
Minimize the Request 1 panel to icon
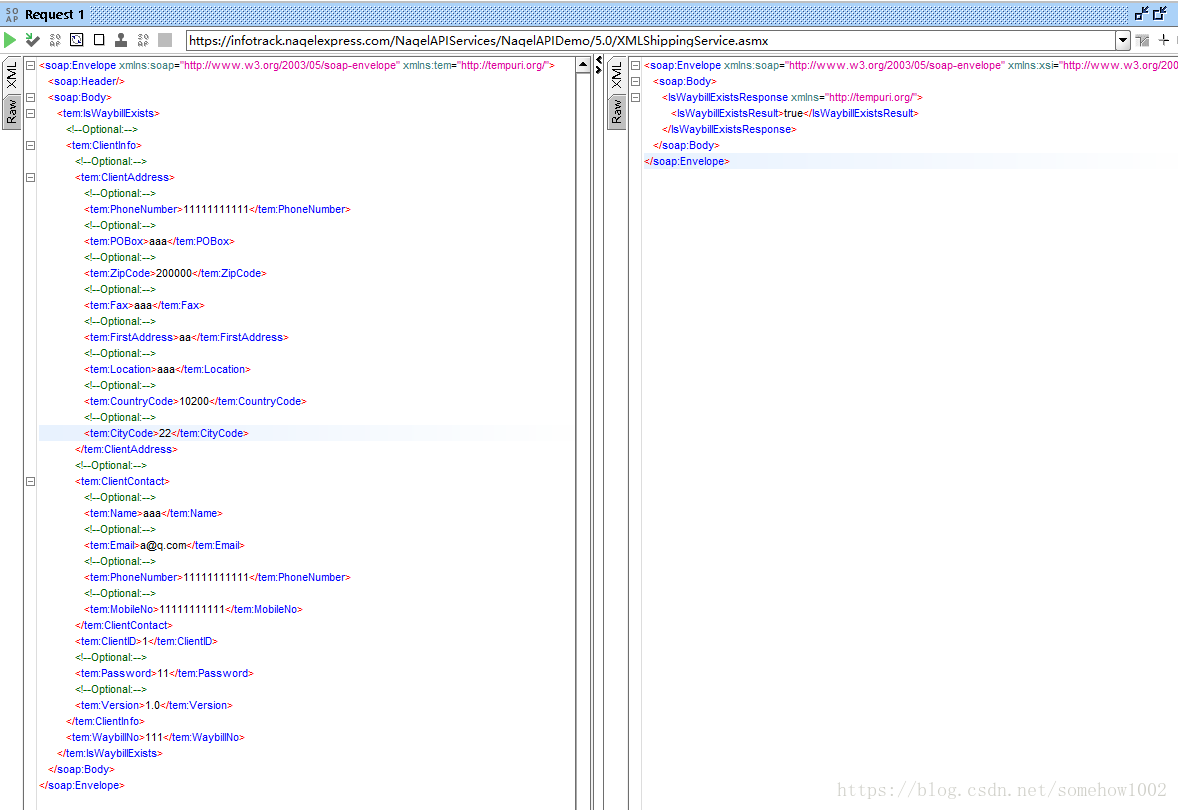point(1142,13)
